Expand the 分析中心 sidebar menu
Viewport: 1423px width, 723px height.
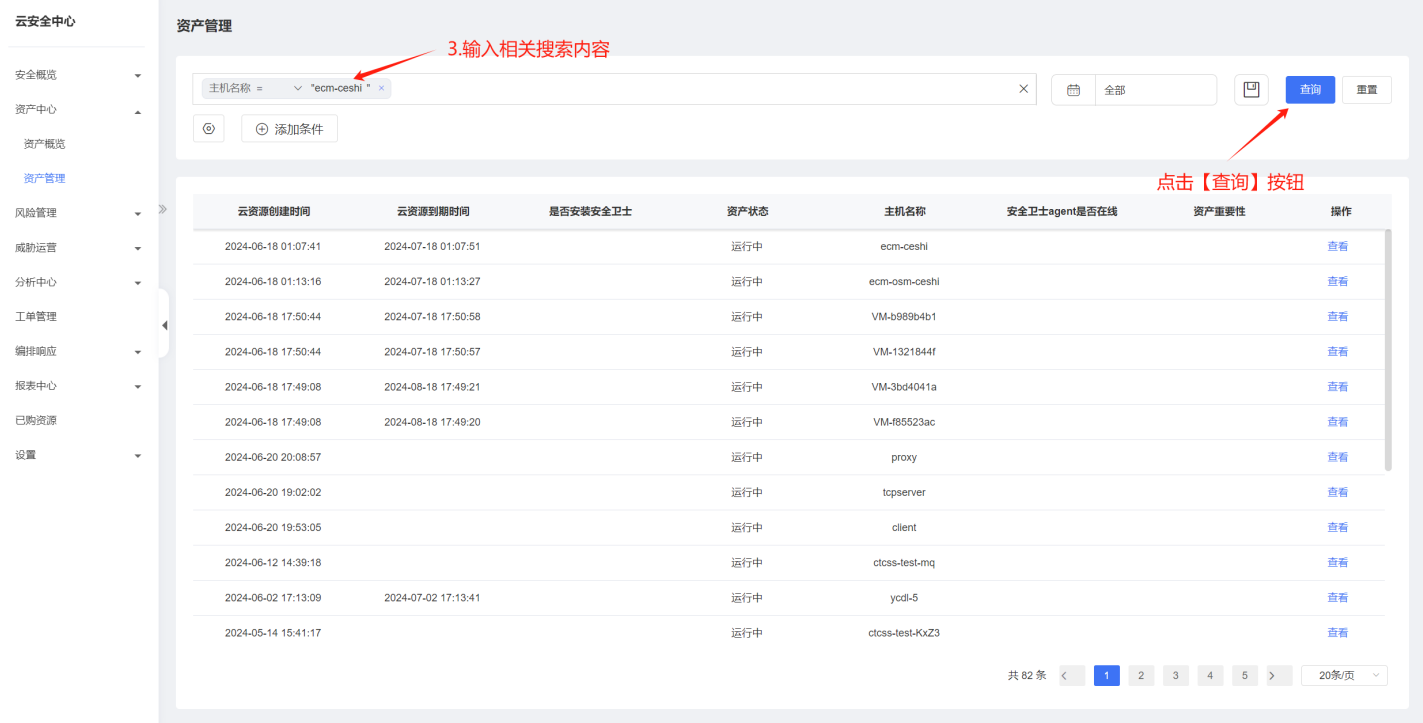click(78, 282)
